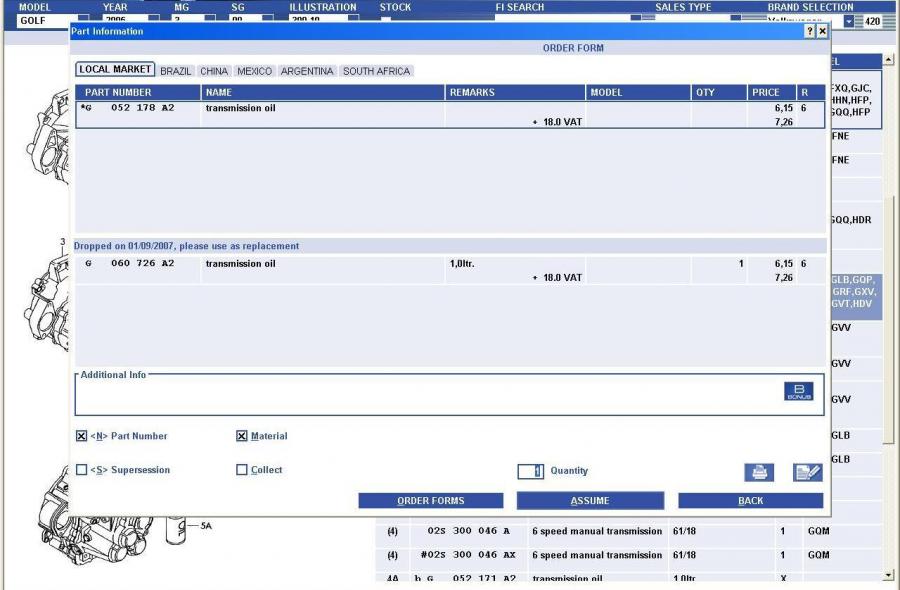Open the CHINA market tab

pos(214,71)
